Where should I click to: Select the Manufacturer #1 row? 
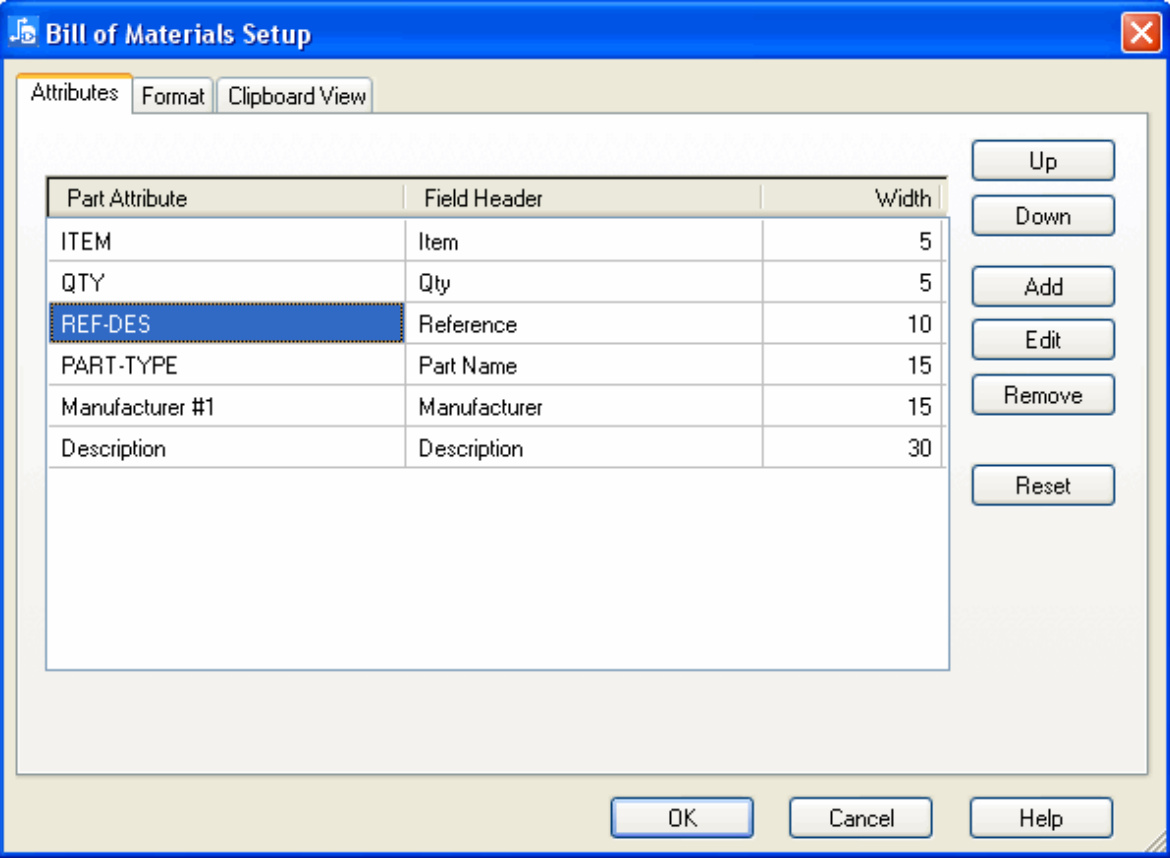click(138, 407)
